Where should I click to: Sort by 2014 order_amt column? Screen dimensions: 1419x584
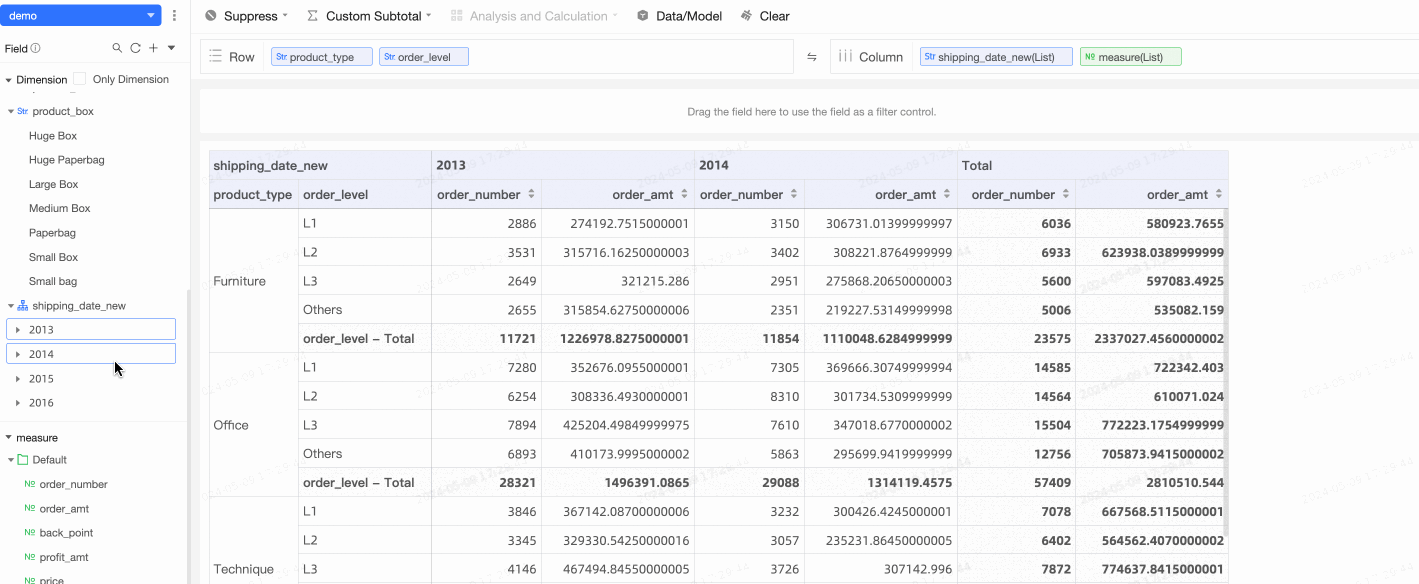[948, 195]
